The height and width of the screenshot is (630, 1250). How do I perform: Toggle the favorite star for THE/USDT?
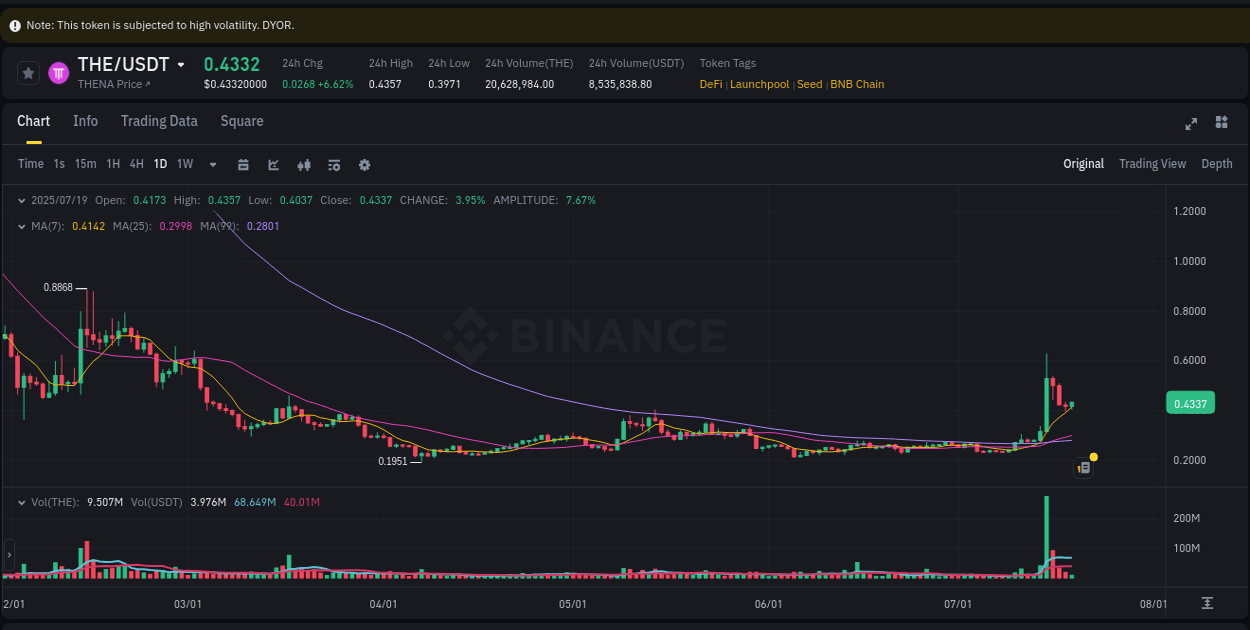pos(28,72)
